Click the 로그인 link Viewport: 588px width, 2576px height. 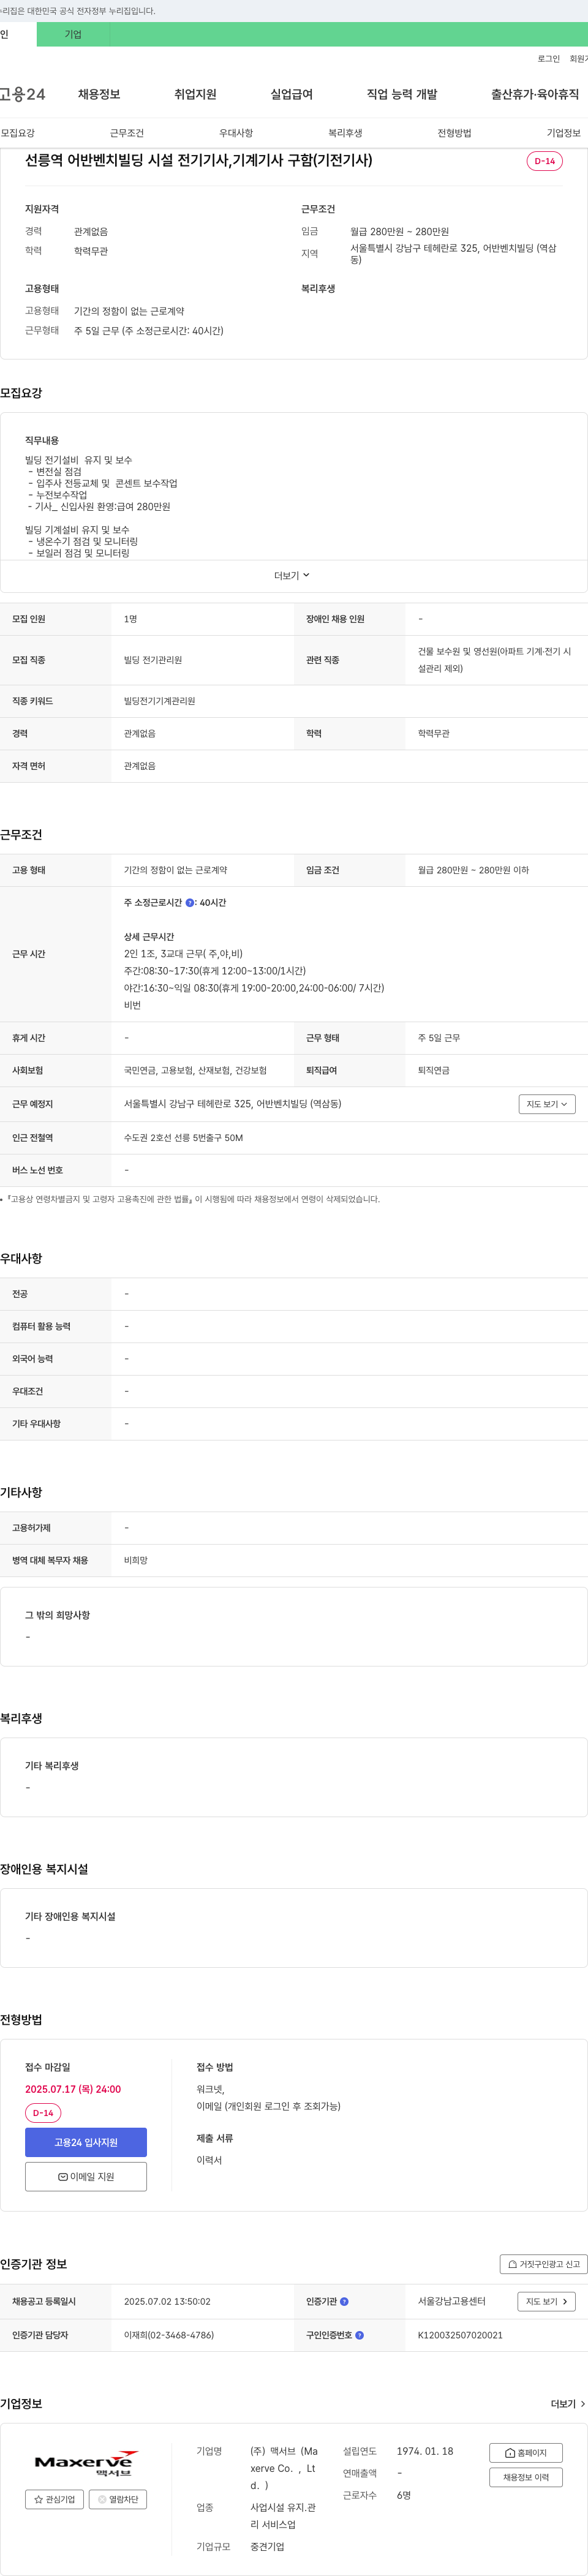click(x=548, y=59)
